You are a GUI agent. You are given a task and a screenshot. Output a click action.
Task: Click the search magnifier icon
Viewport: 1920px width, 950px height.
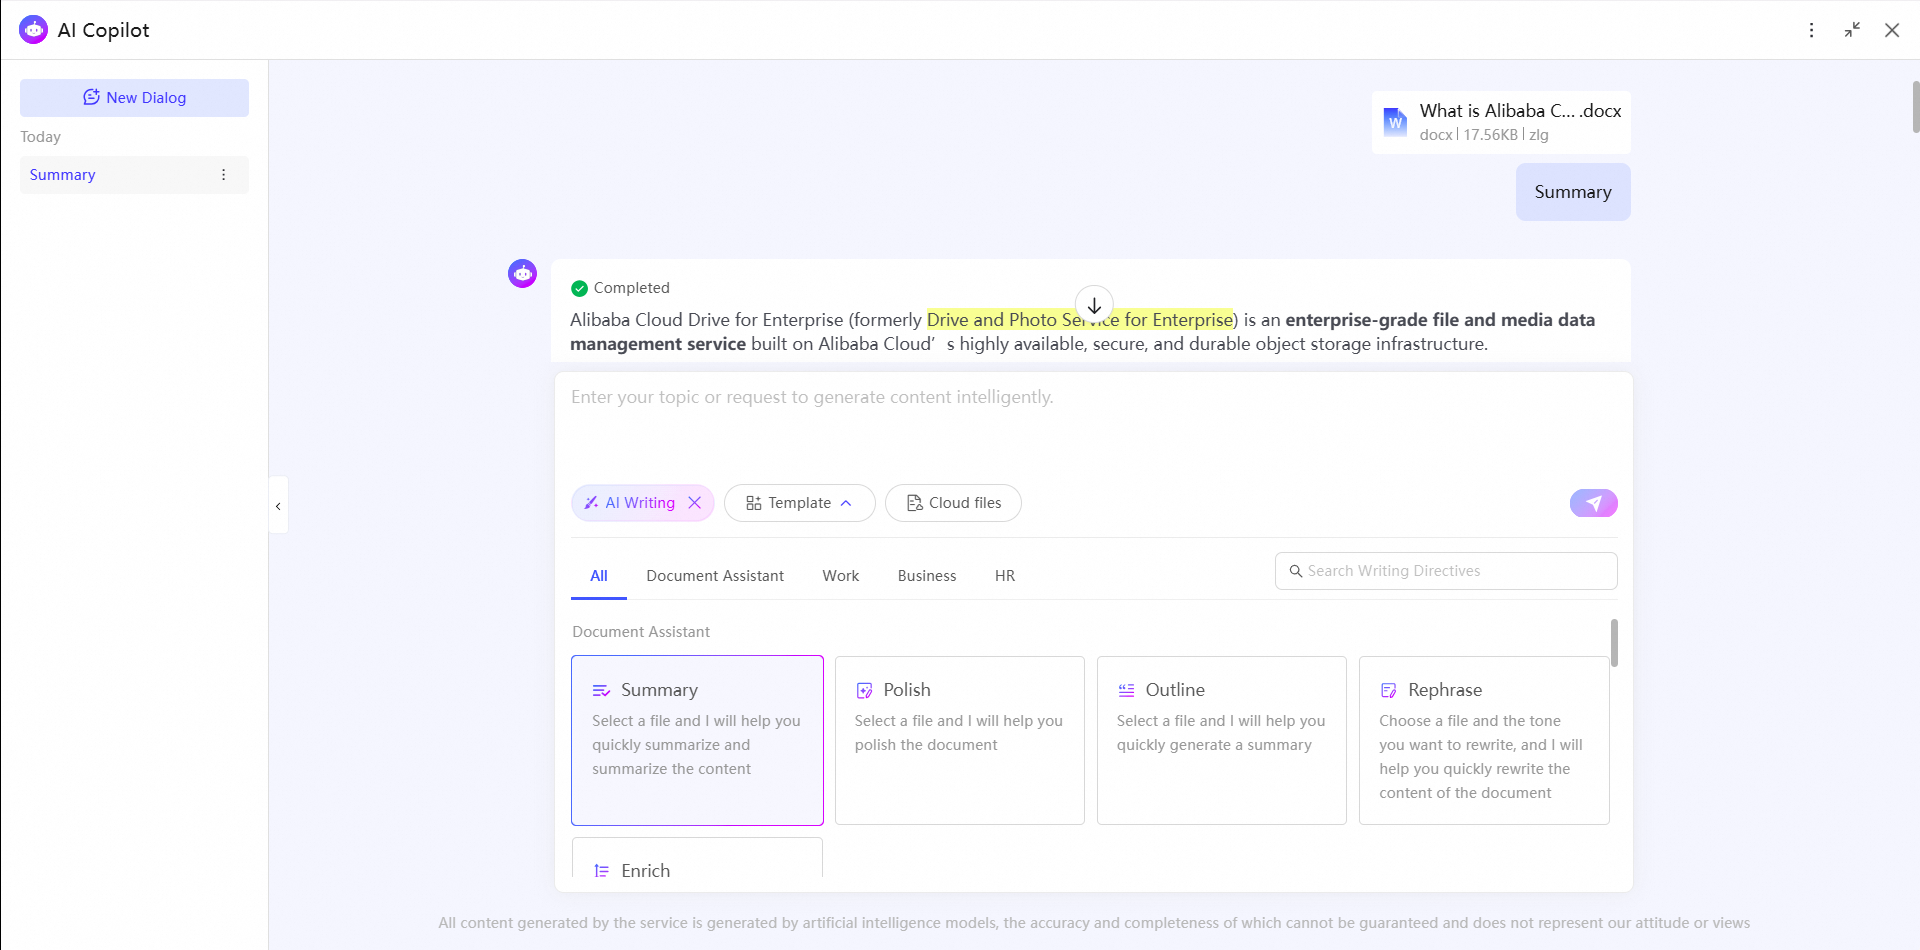pyautogui.click(x=1296, y=571)
